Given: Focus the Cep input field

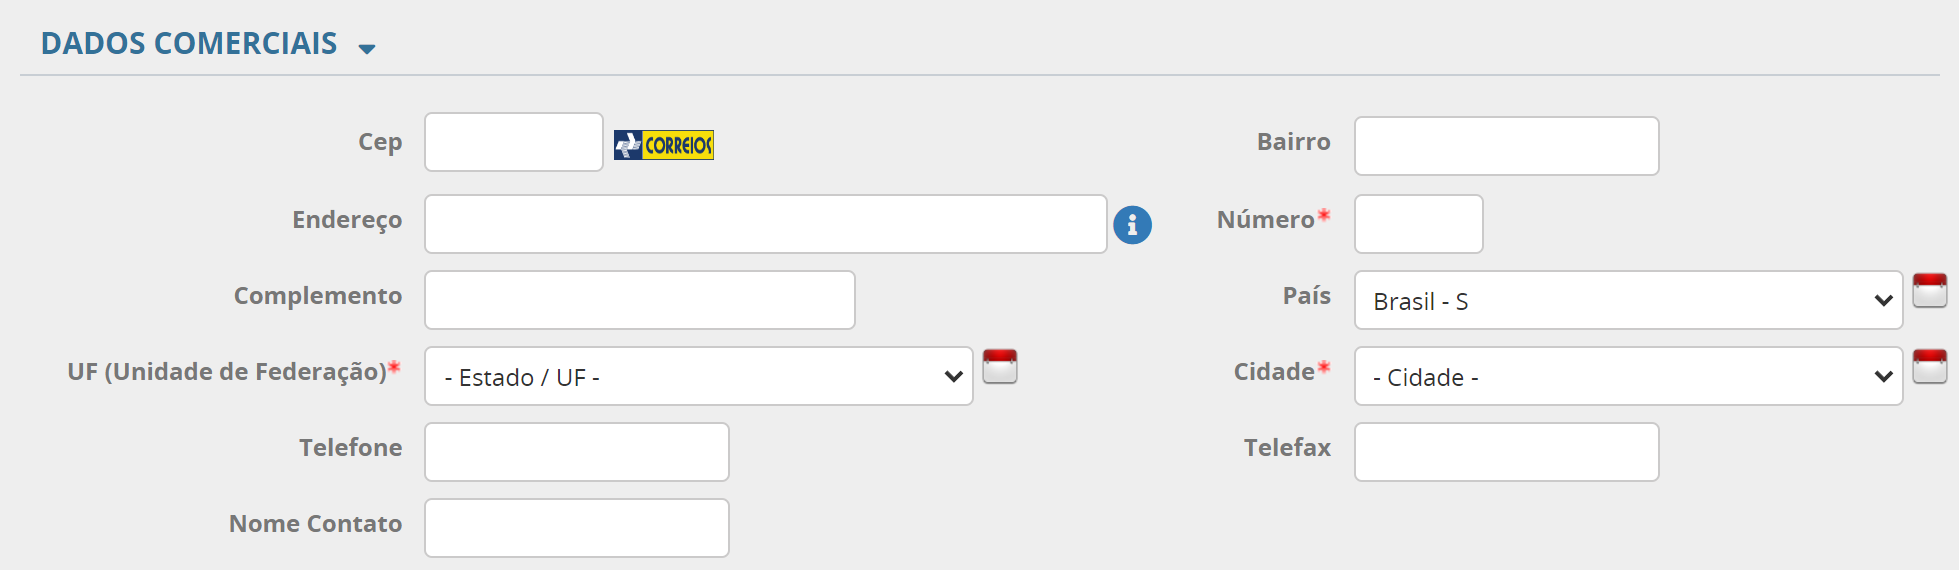Looking at the screenshot, I should 513,142.
